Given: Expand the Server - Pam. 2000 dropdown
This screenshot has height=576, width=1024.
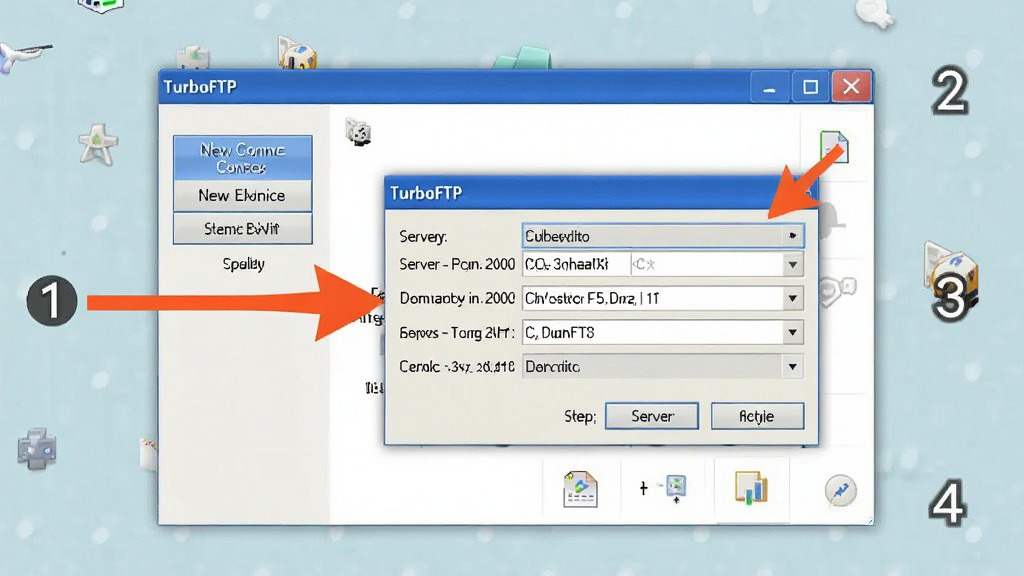Looking at the screenshot, I should [x=792, y=264].
